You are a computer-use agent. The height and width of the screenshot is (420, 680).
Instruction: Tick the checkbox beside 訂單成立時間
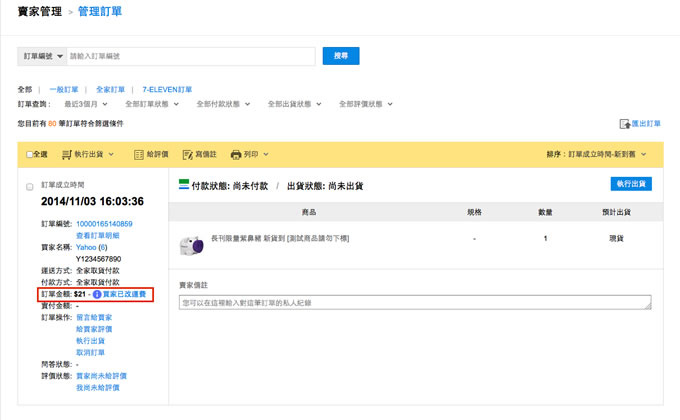(x=30, y=186)
